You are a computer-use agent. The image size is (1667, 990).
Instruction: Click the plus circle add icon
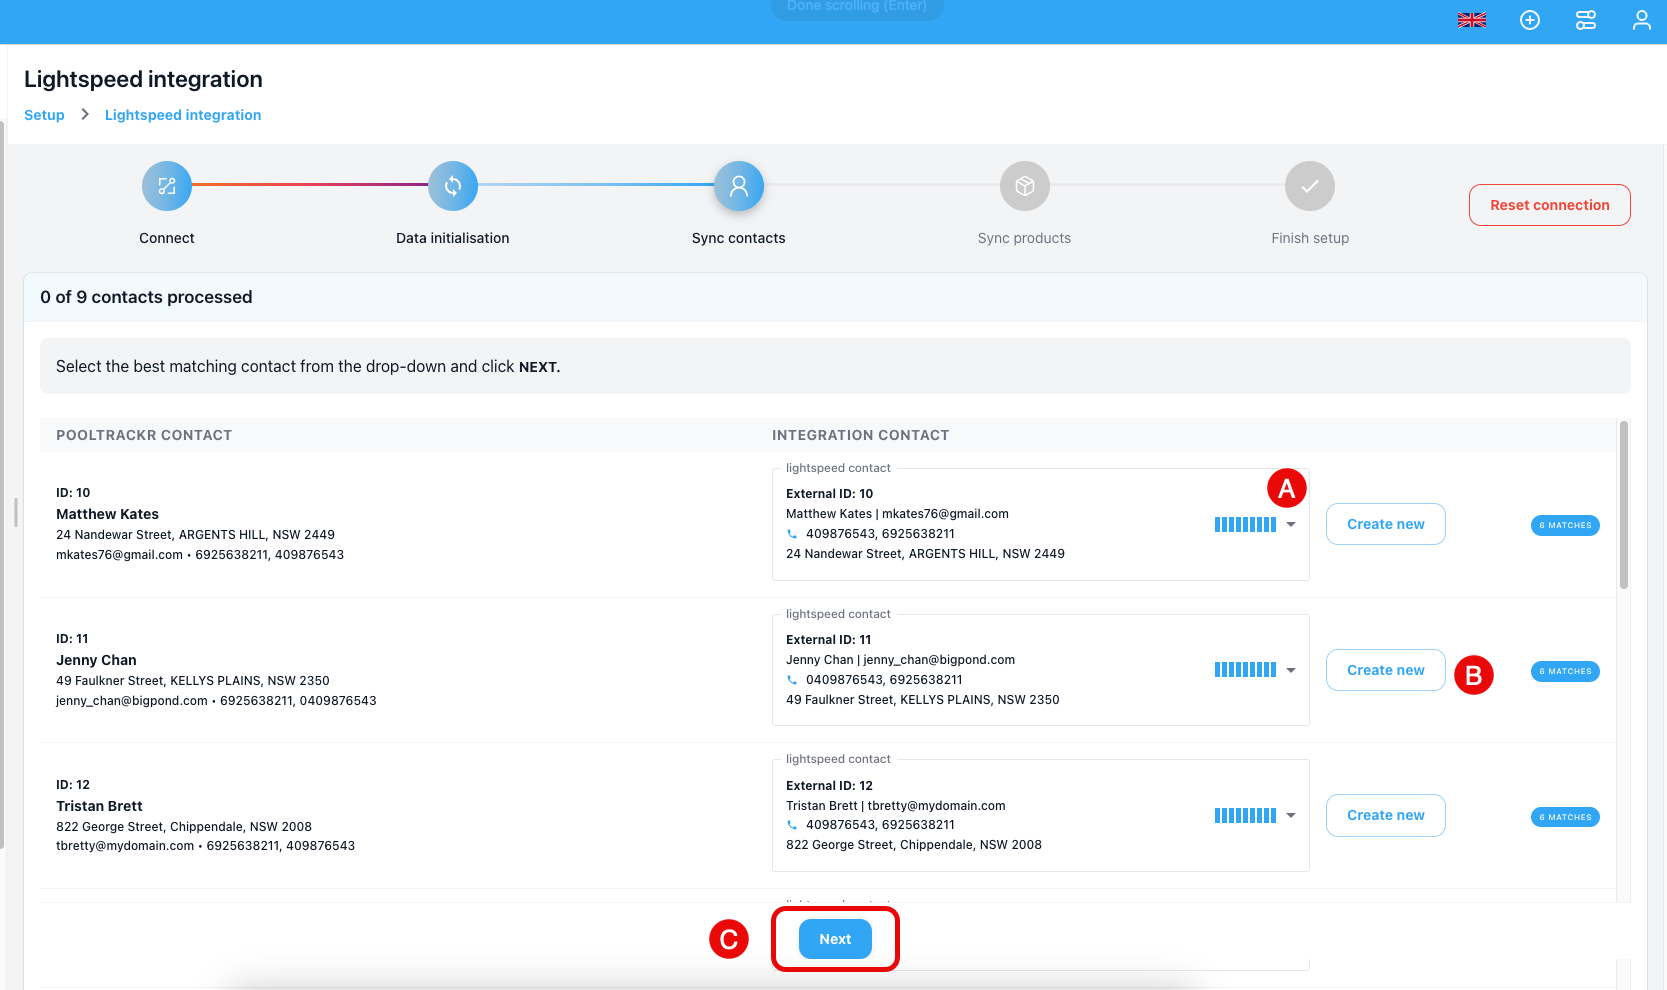click(1530, 20)
